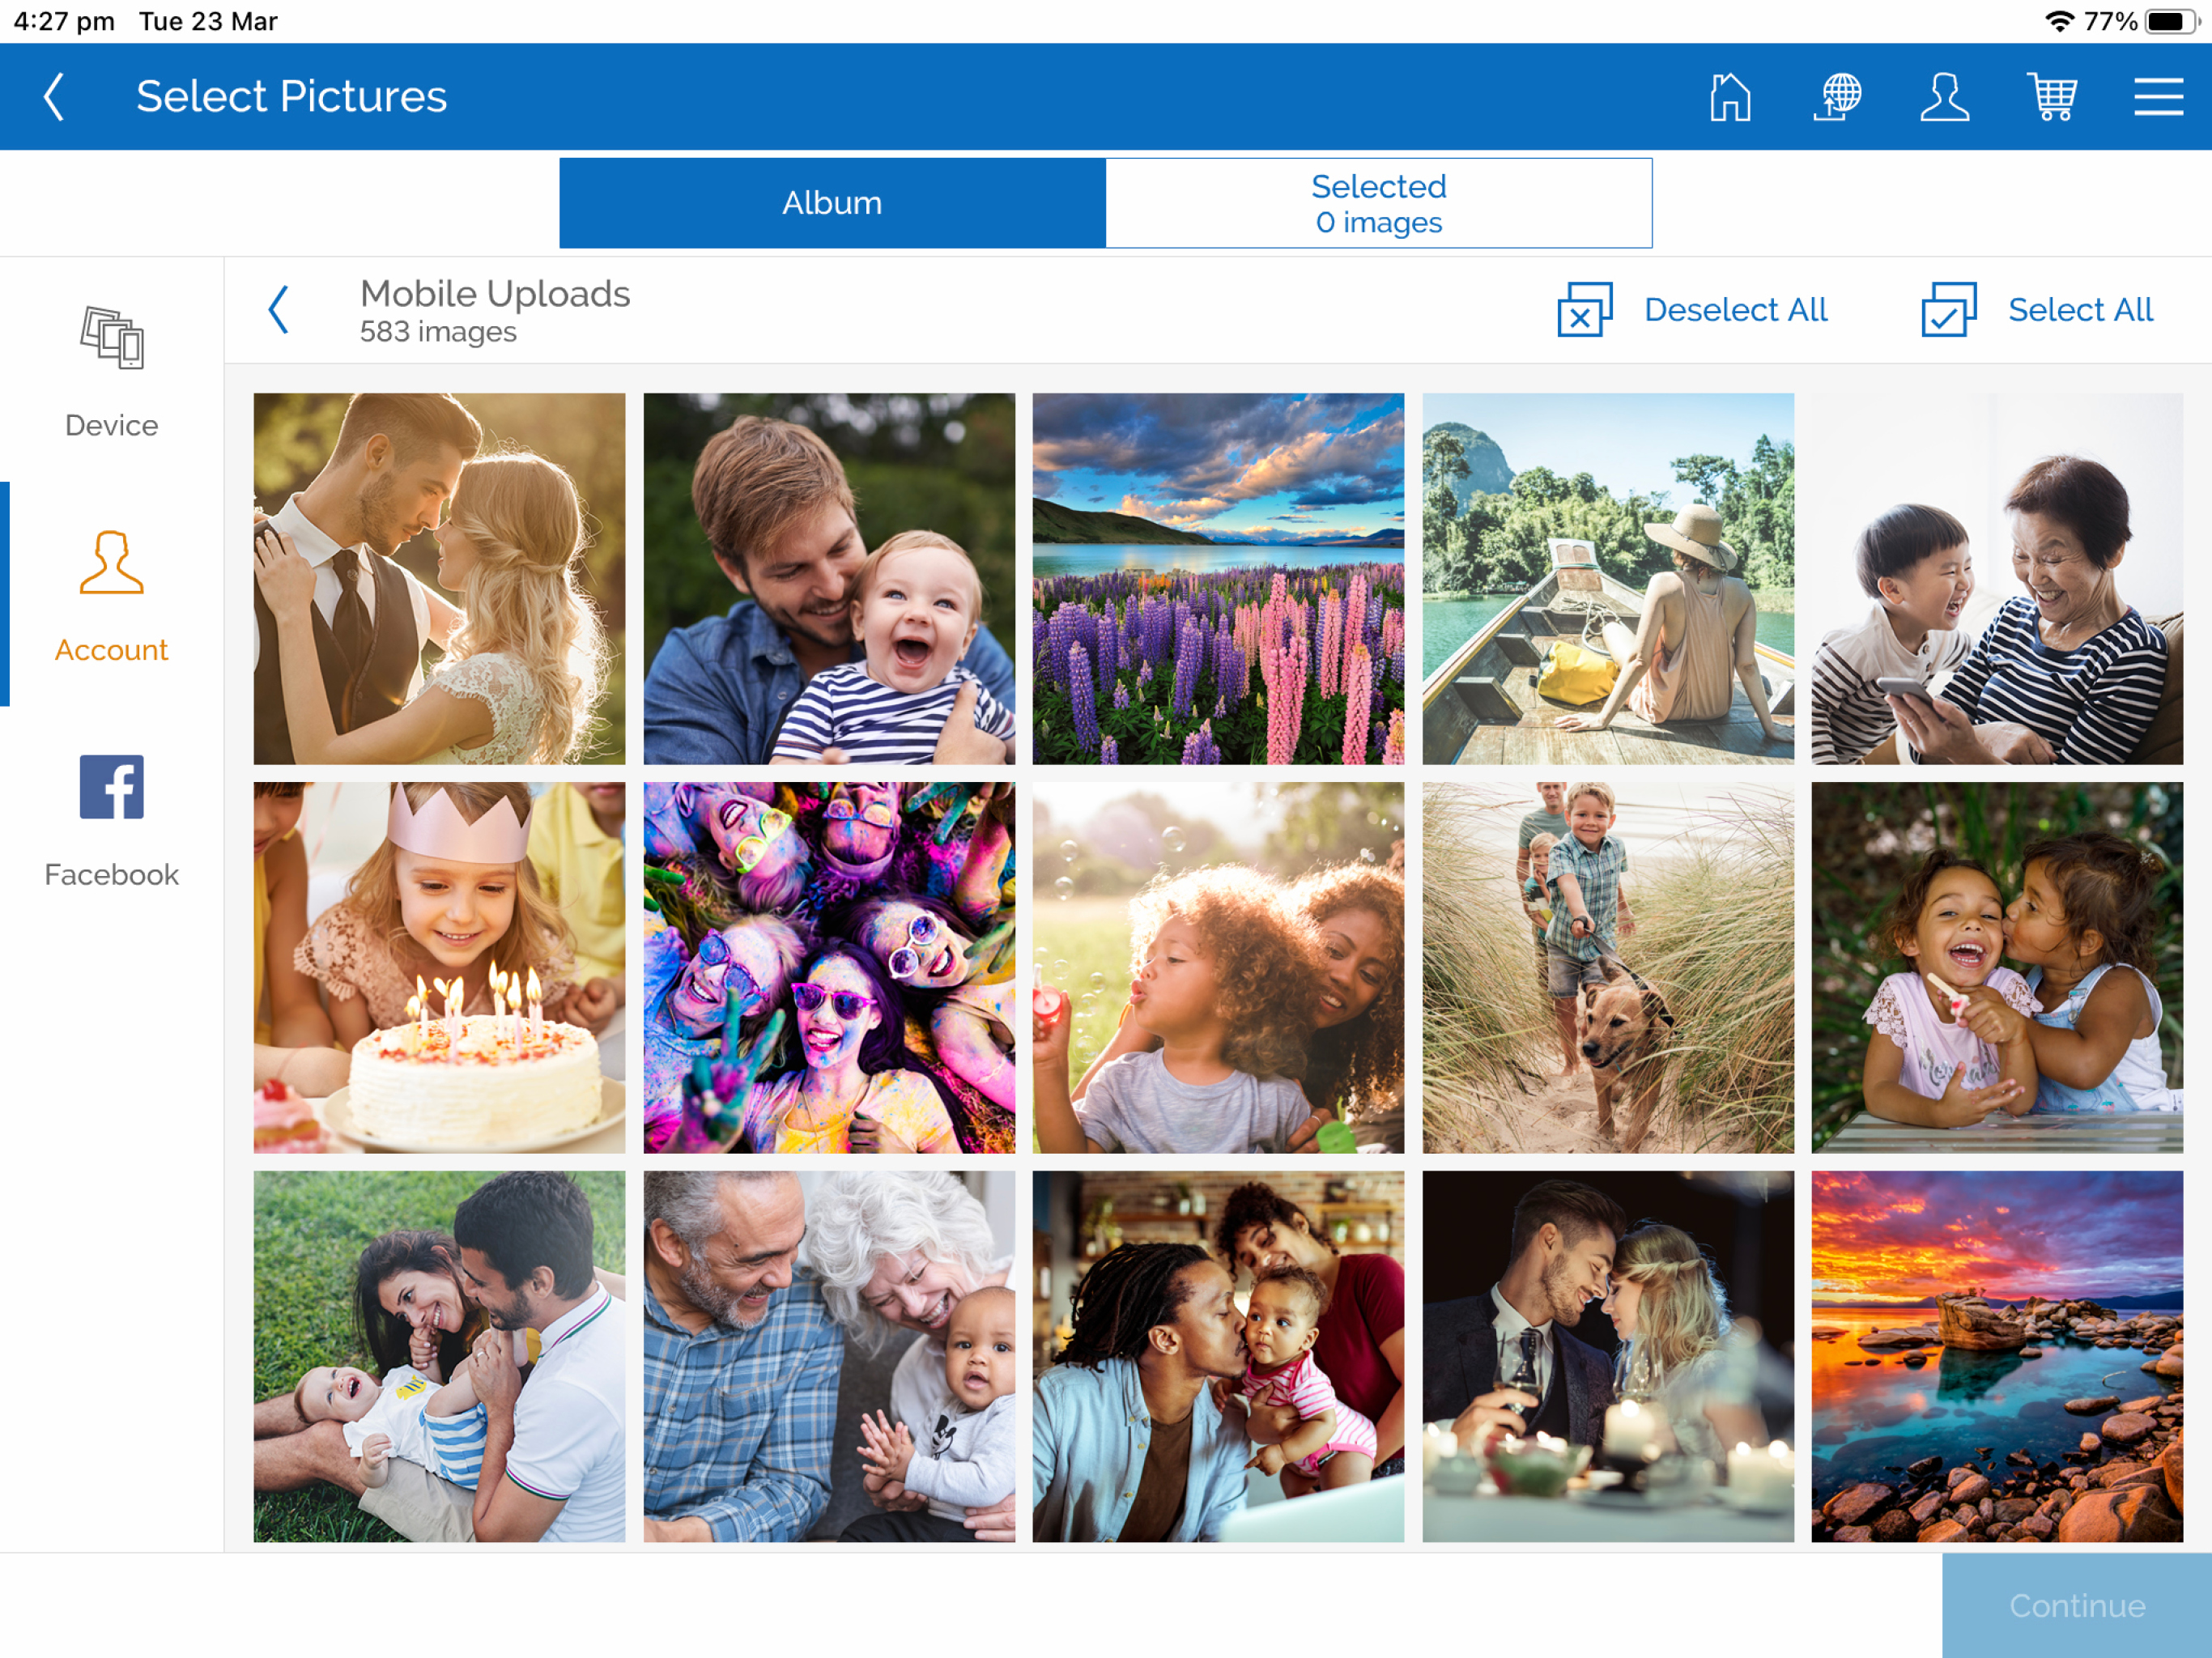Select the father with laughing baby photo
Image resolution: width=2212 pixels, height=1658 pixels.
[x=829, y=579]
